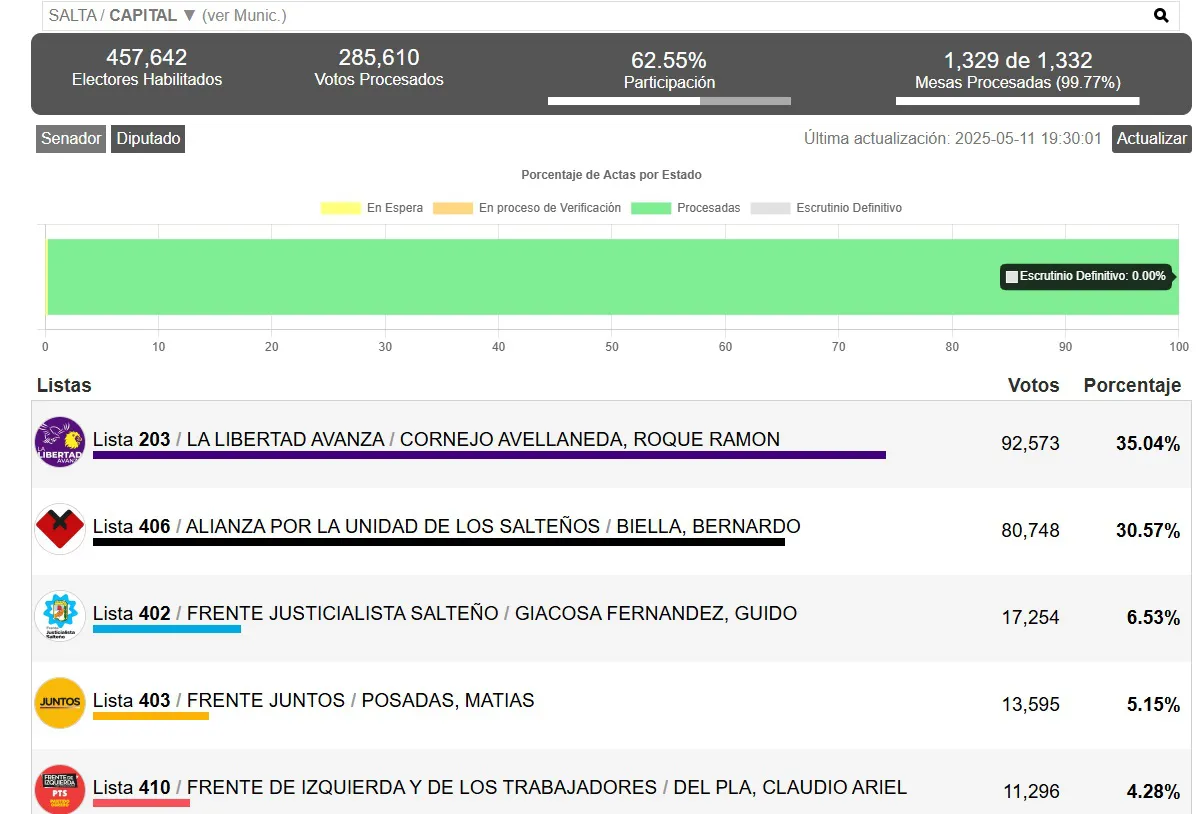The width and height of the screenshot is (1197, 814).
Task: Click the Mesas Procesadas progress bar
Action: coord(1017,100)
